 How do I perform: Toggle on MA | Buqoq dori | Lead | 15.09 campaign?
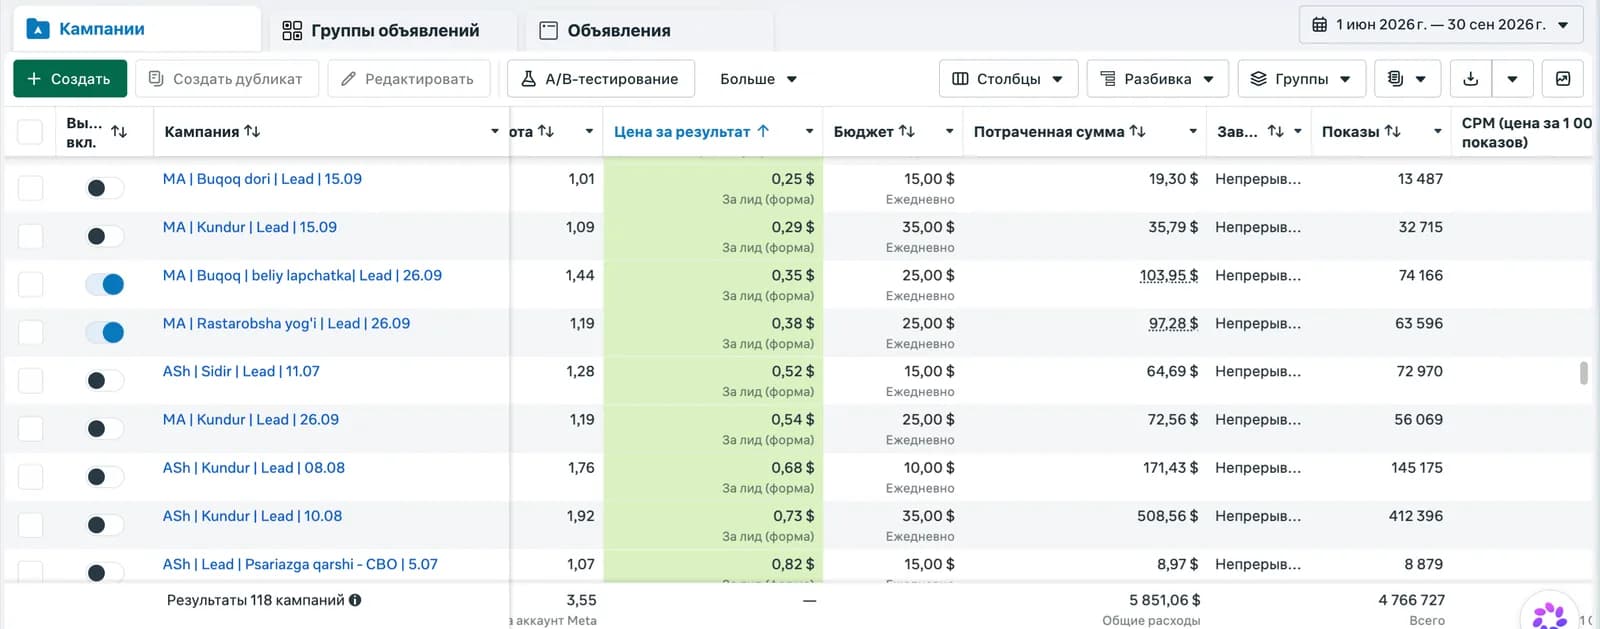point(104,188)
